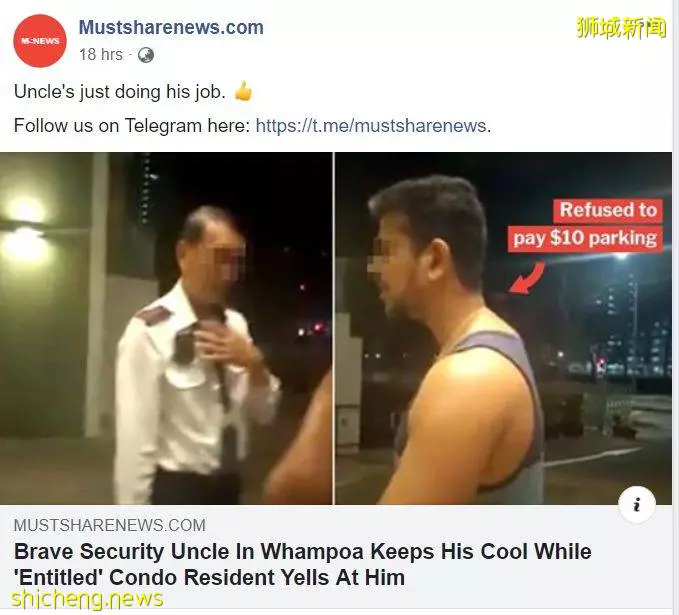Click the MUSTSHARENEWS.COM source domain label
The width and height of the screenshot is (679, 615).
110,525
